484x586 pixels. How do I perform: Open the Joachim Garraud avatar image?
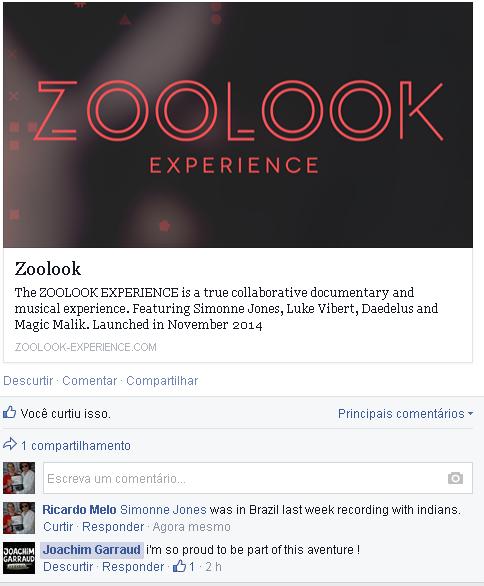tap(19, 558)
